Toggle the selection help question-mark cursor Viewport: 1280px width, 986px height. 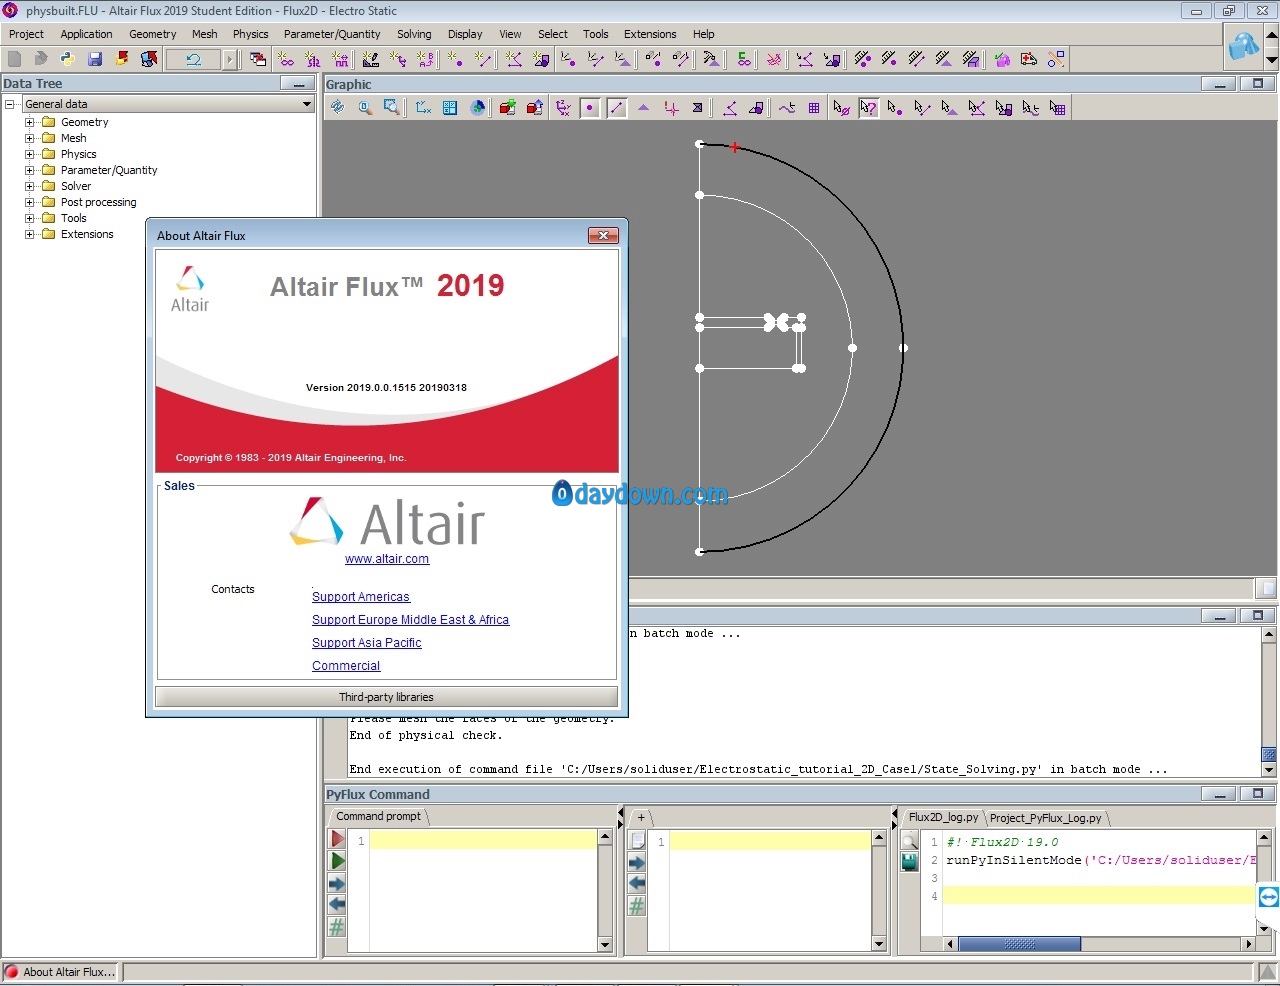868,108
